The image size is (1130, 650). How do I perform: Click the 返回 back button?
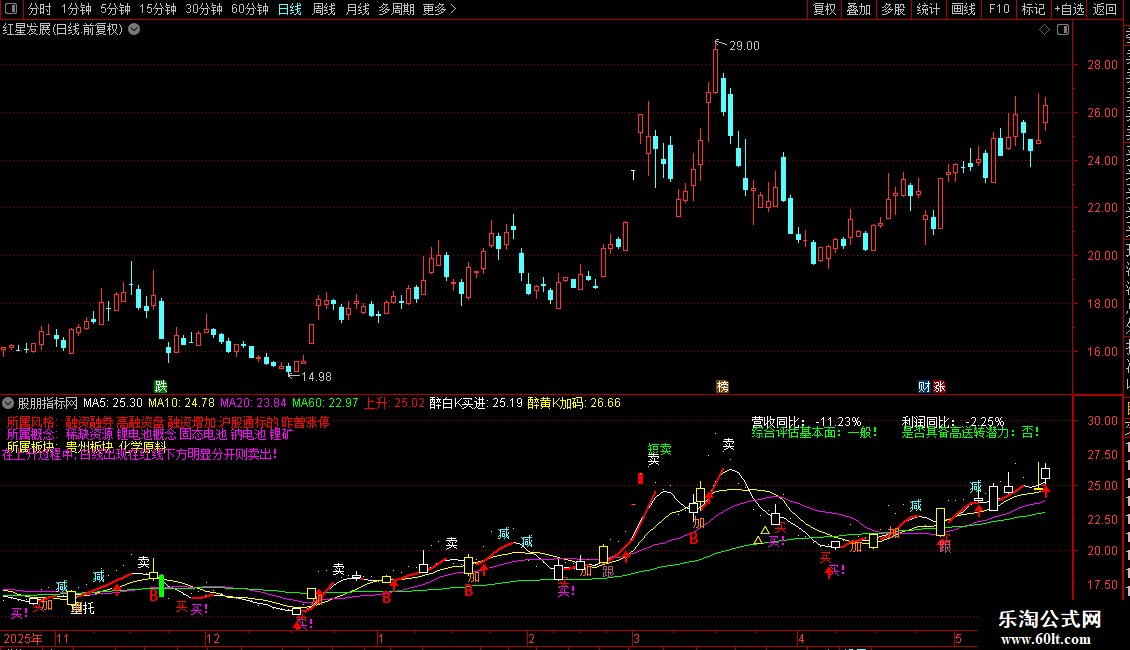point(1104,9)
